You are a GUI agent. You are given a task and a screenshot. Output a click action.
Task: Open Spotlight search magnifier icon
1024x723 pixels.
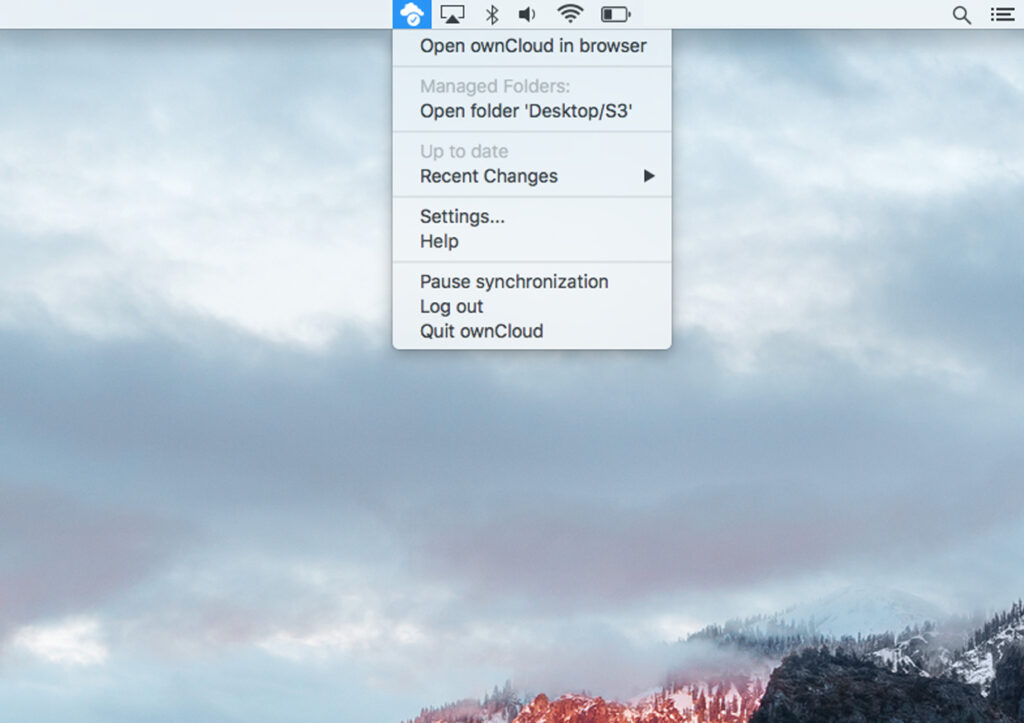(961, 14)
